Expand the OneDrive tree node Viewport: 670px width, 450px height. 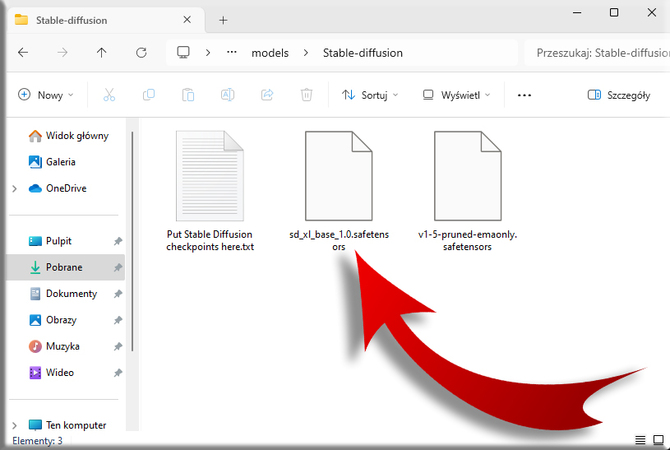tap(15, 188)
